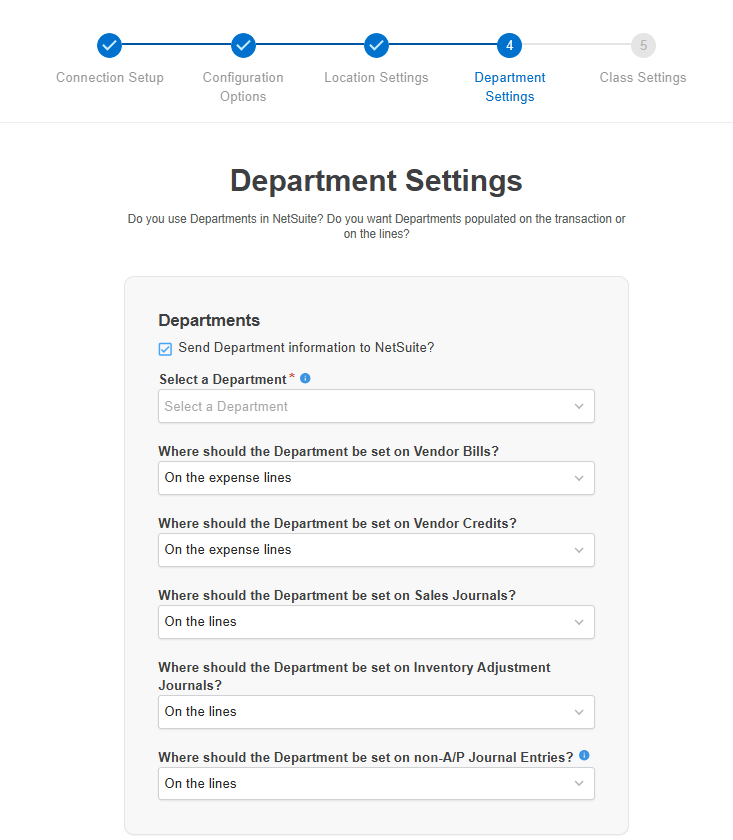Go to the Connection Setup step label
The width and height of the screenshot is (733, 840).
point(110,78)
